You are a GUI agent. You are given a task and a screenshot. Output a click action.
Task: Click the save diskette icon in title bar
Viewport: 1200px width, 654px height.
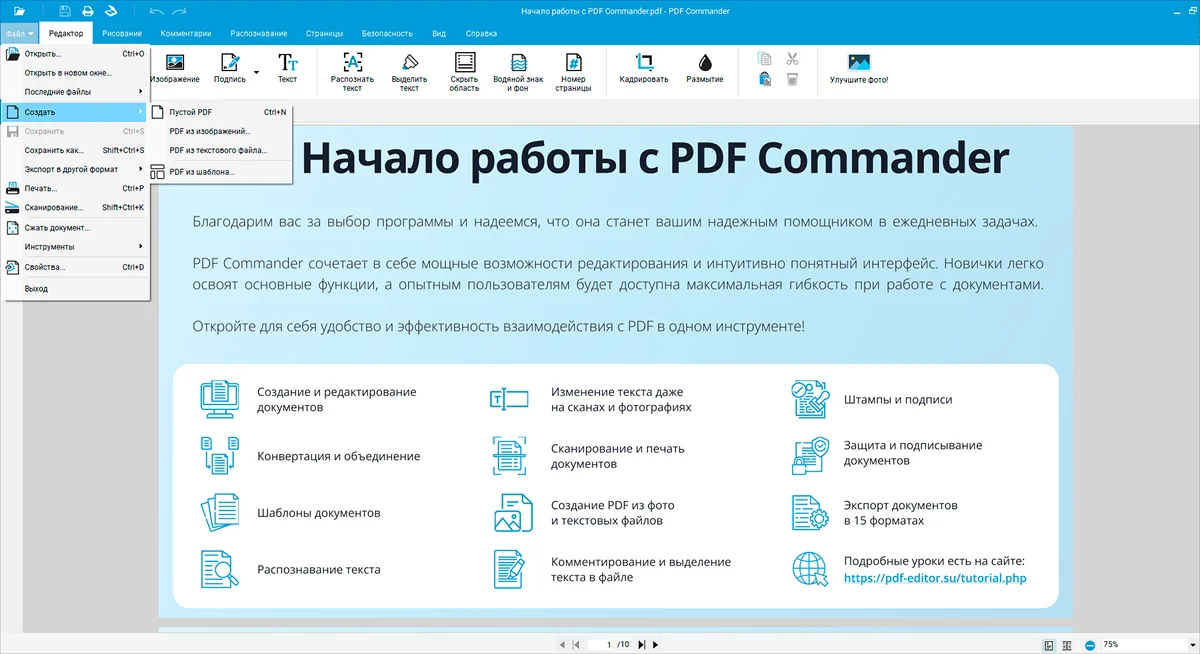click(x=65, y=11)
